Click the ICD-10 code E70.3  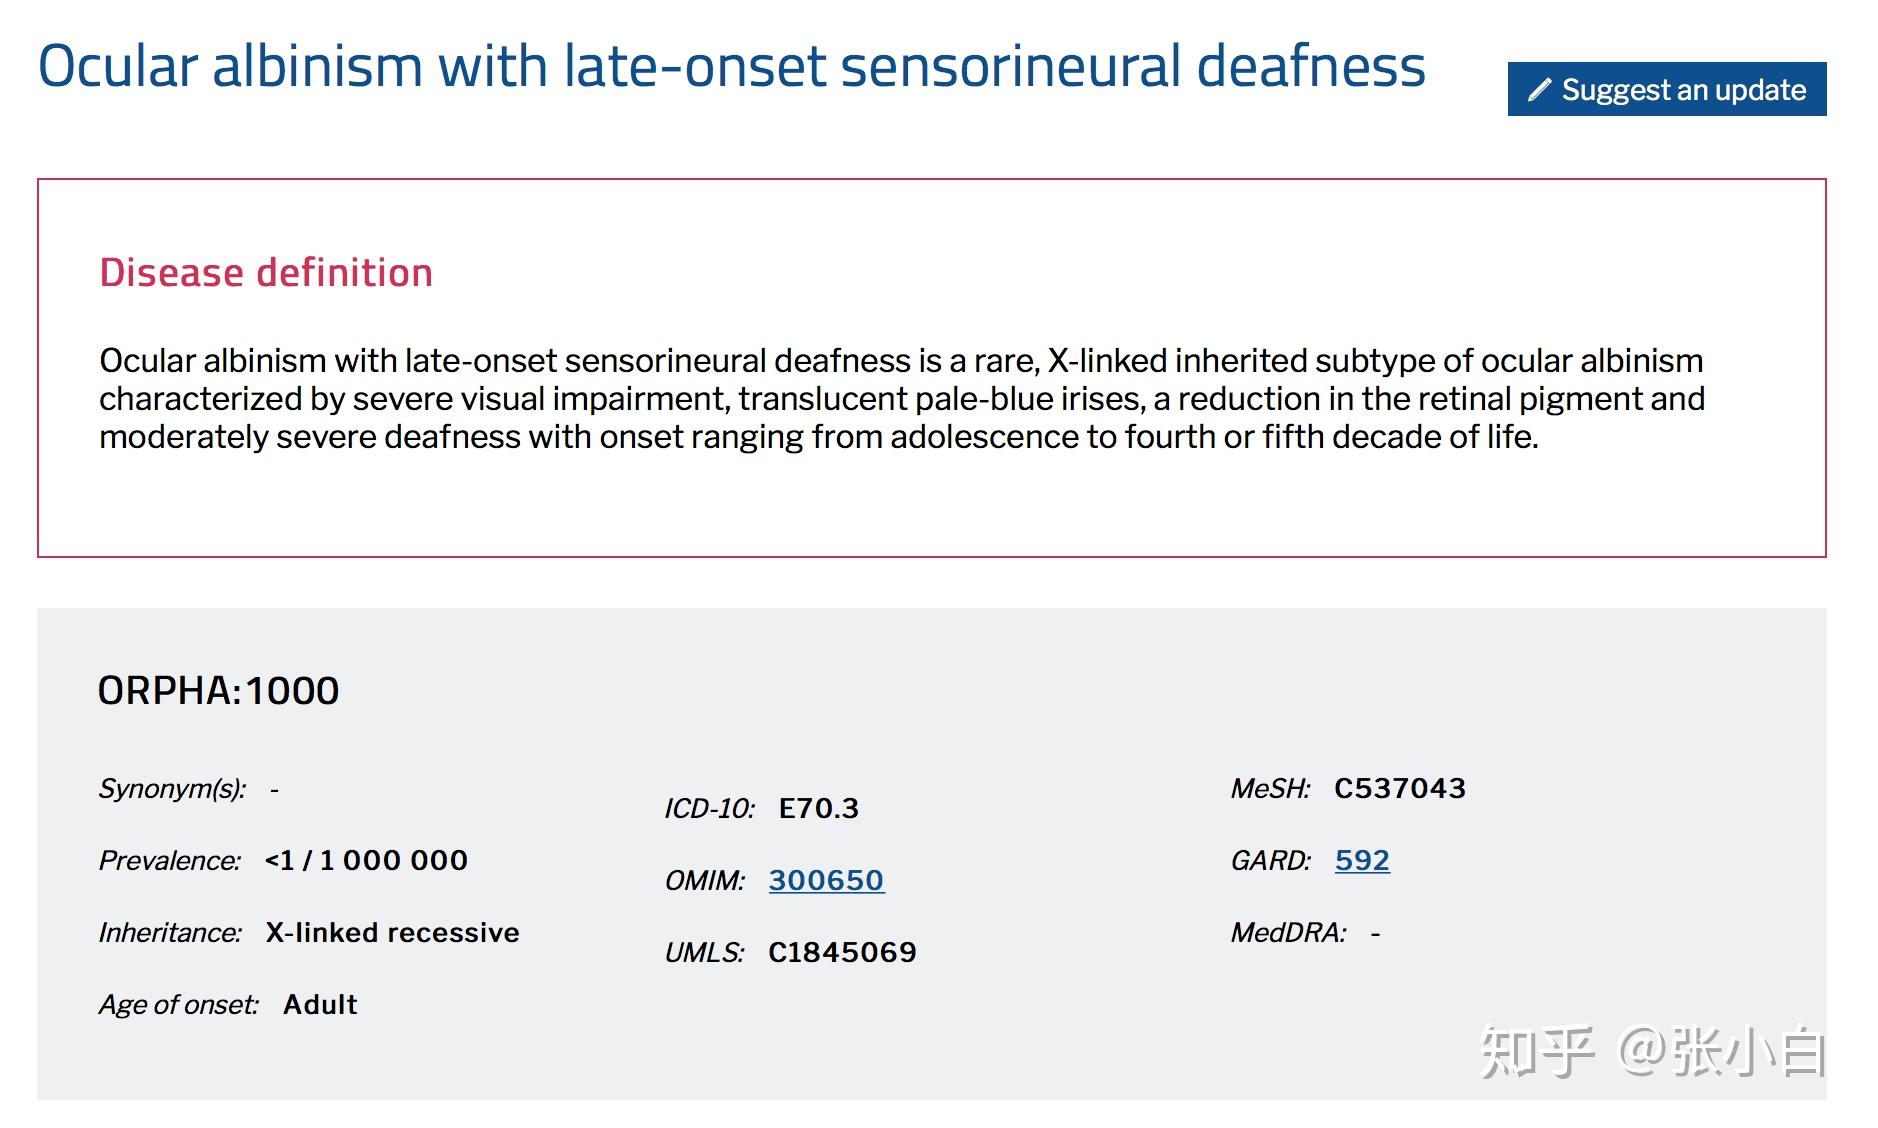click(x=818, y=808)
